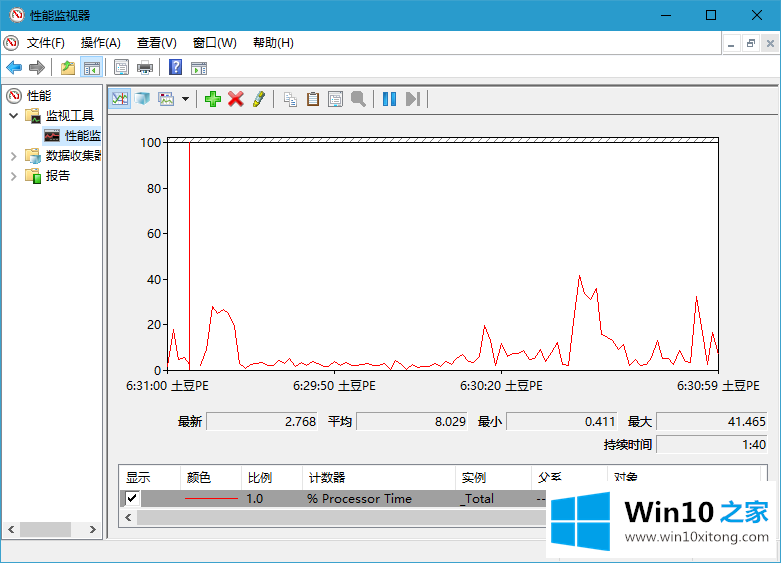Expand the 报告 tree node
781x563 pixels.
tap(13, 176)
